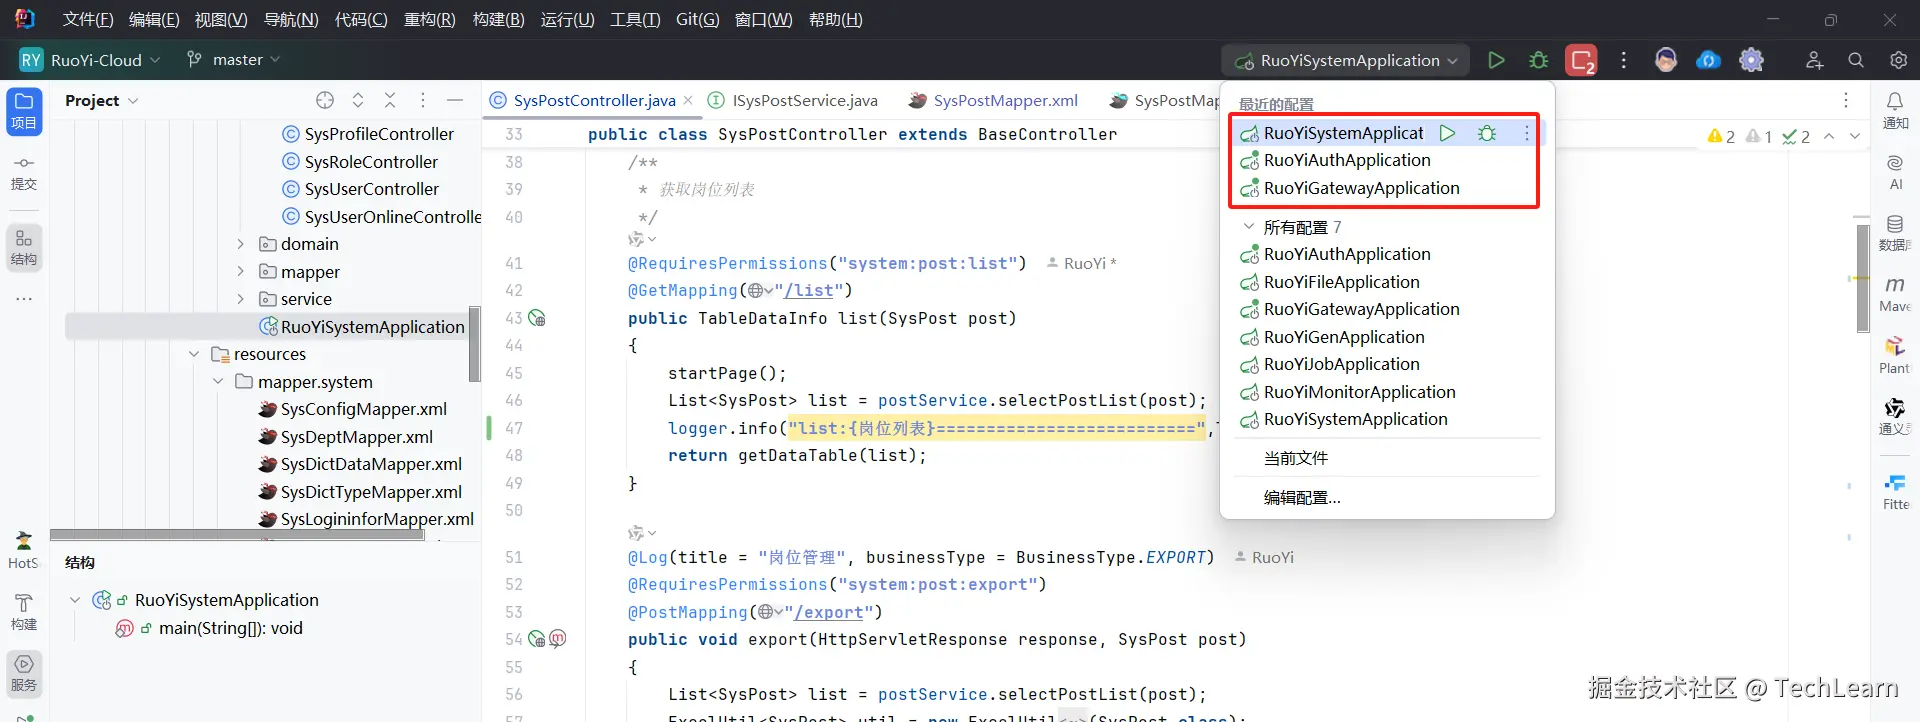This screenshot has height=722, width=1920.
Task: Open Notifications tool window
Action: [1895, 111]
